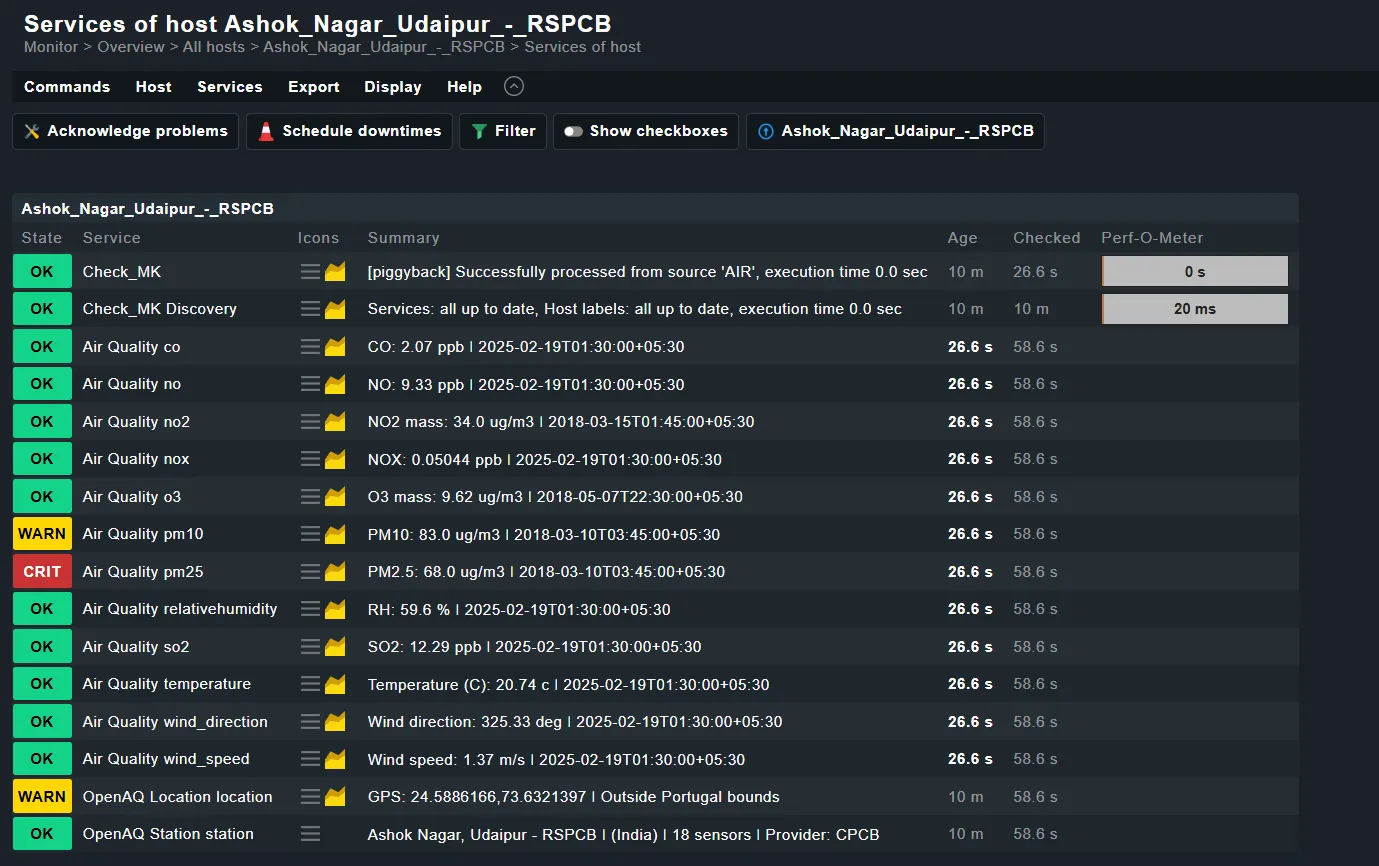The height and width of the screenshot is (866, 1379).
Task: Open Air Quality so2 service link
Action: tap(136, 647)
